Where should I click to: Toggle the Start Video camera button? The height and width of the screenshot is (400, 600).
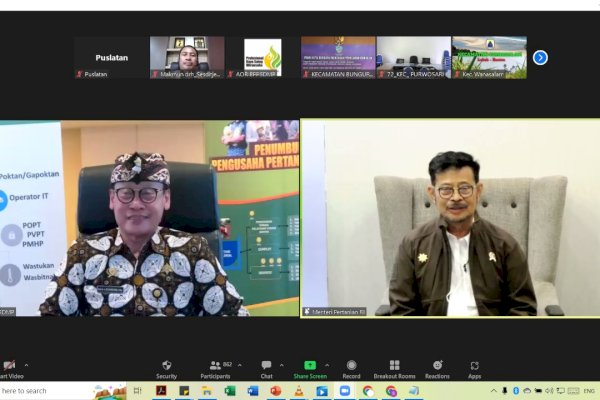pos(9,367)
